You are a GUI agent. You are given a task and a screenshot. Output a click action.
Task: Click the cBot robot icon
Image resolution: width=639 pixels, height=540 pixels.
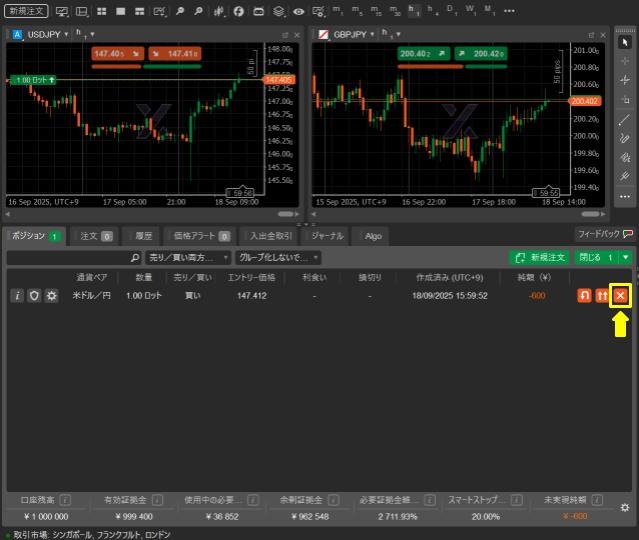coord(258,11)
